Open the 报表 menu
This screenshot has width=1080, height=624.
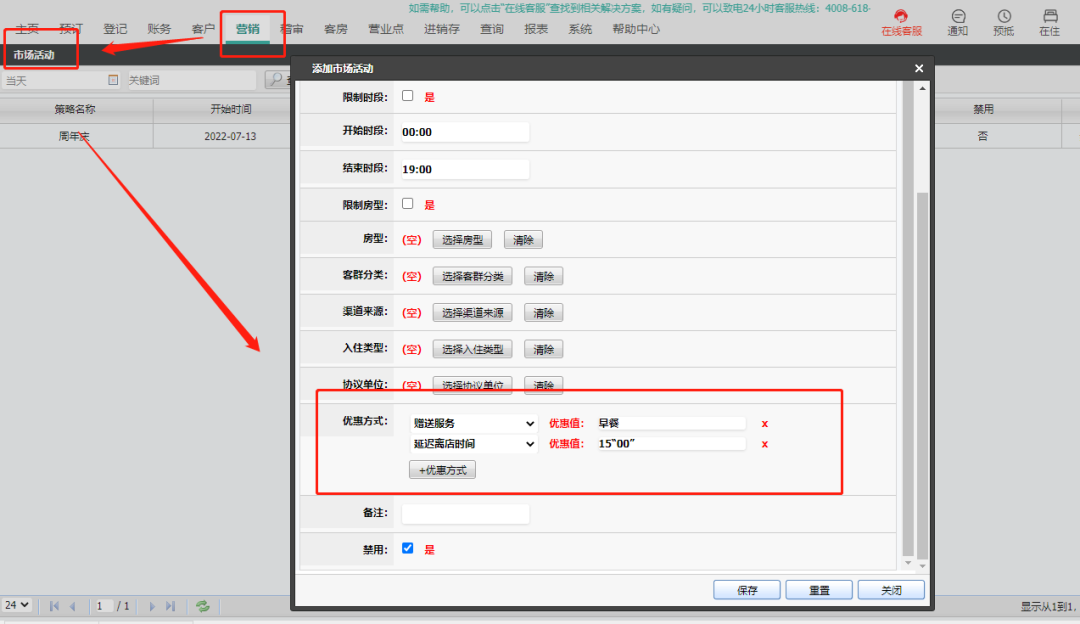(x=536, y=29)
